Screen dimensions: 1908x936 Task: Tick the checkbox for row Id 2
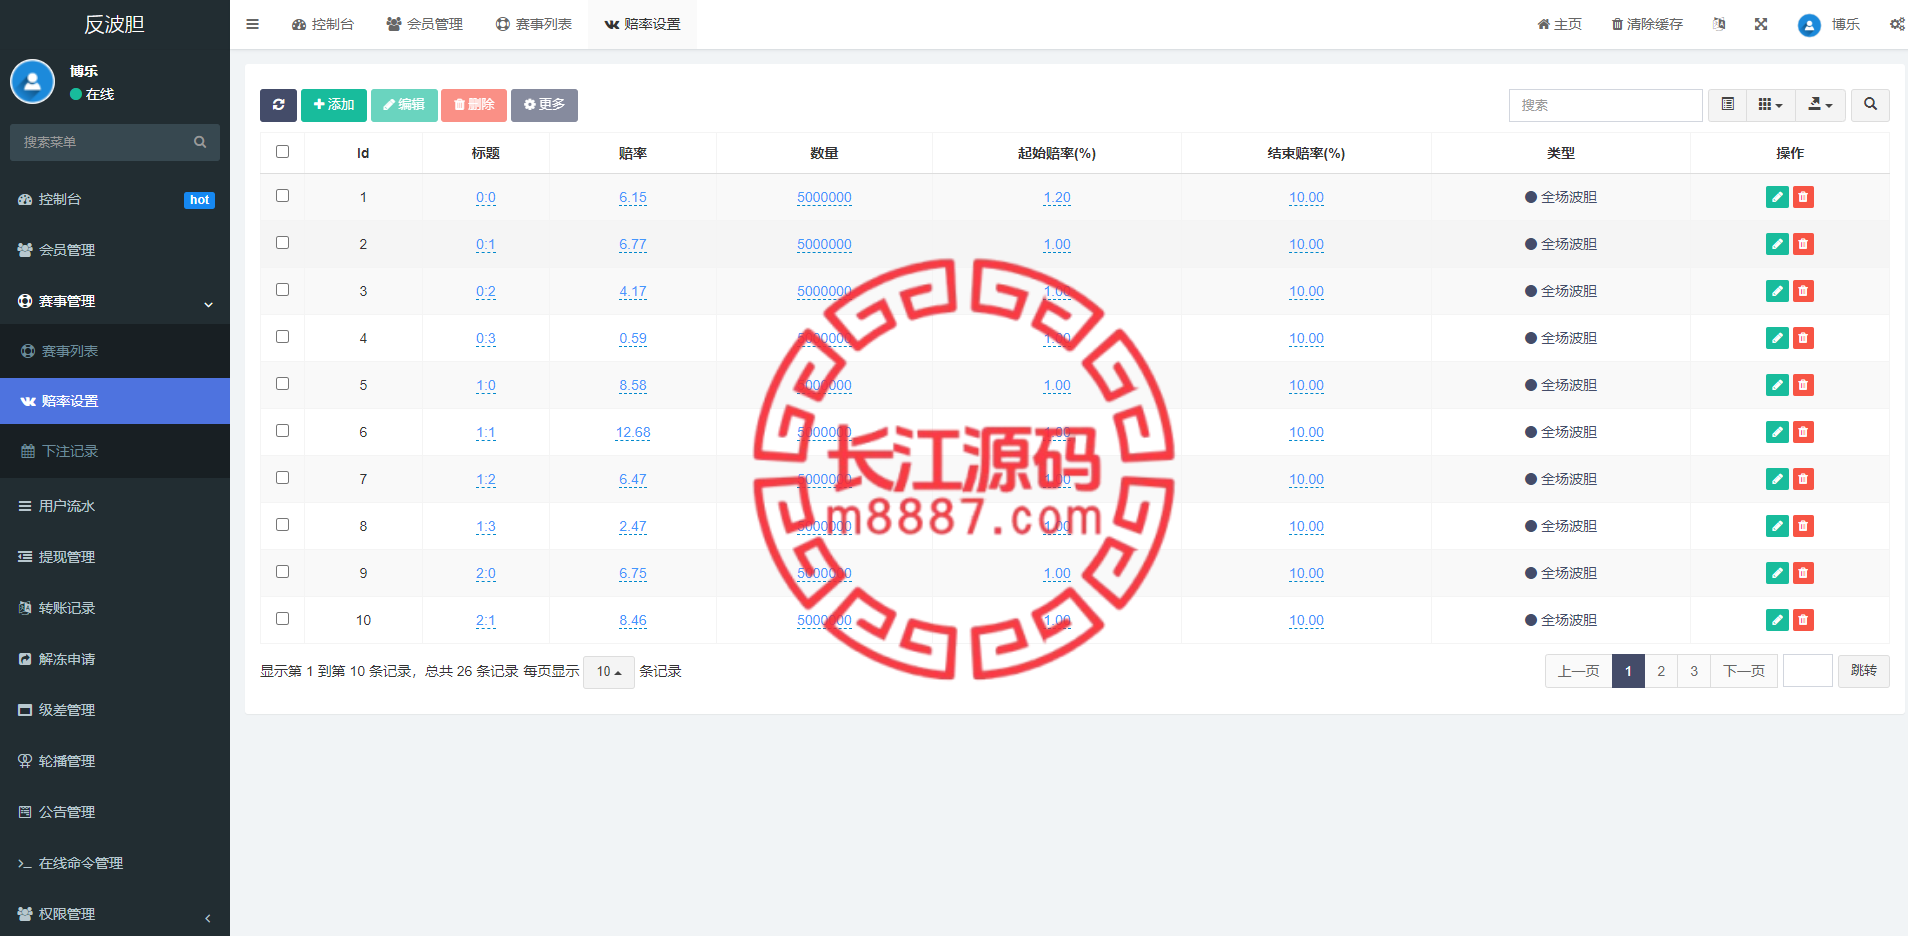(282, 243)
